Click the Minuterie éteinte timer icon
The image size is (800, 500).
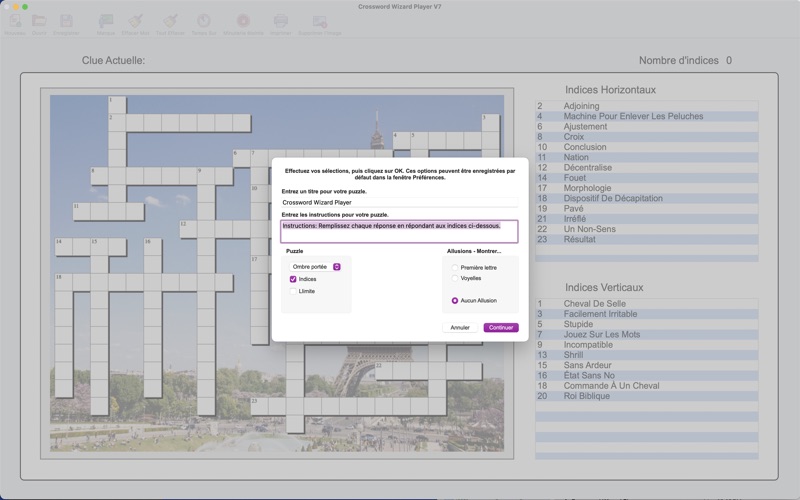tap(243, 21)
